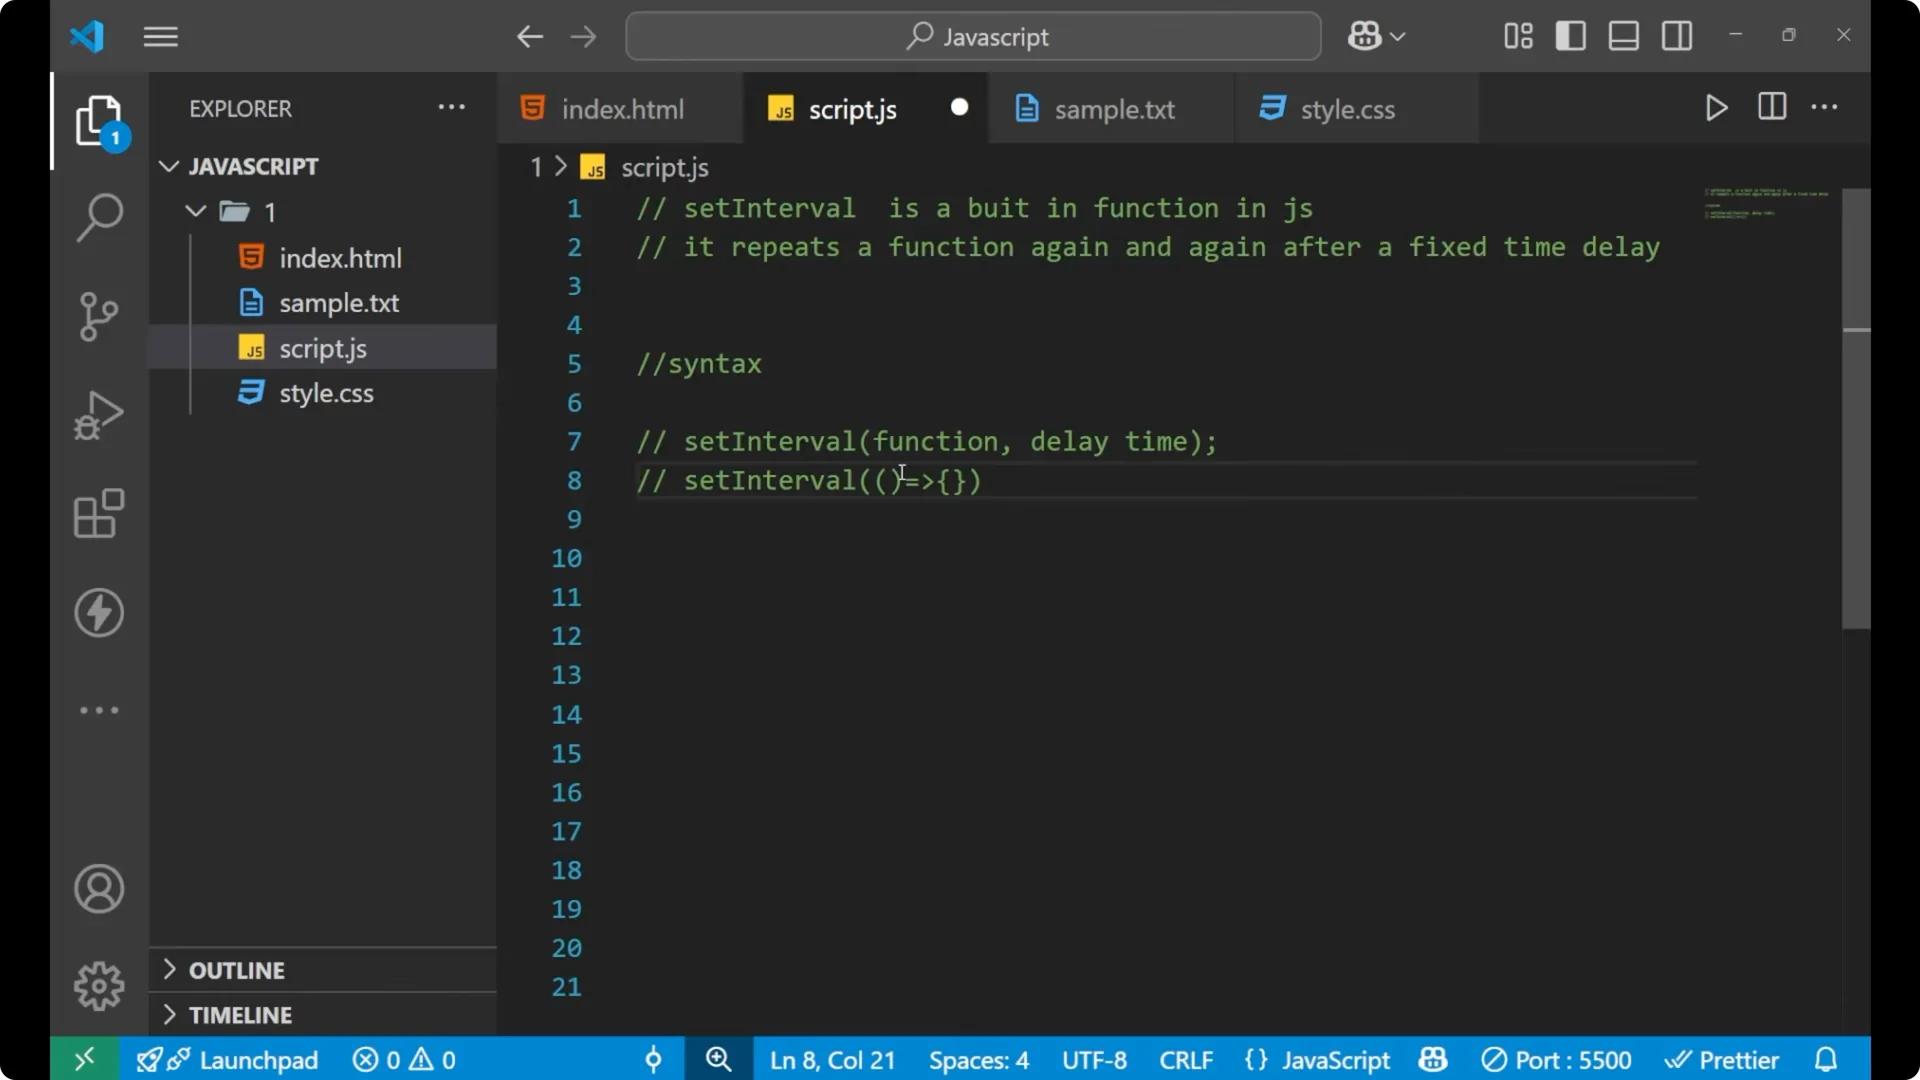Collapse the JAVASCRIPT folder in Explorer
Screen dimensions: 1920x1080
(168, 166)
